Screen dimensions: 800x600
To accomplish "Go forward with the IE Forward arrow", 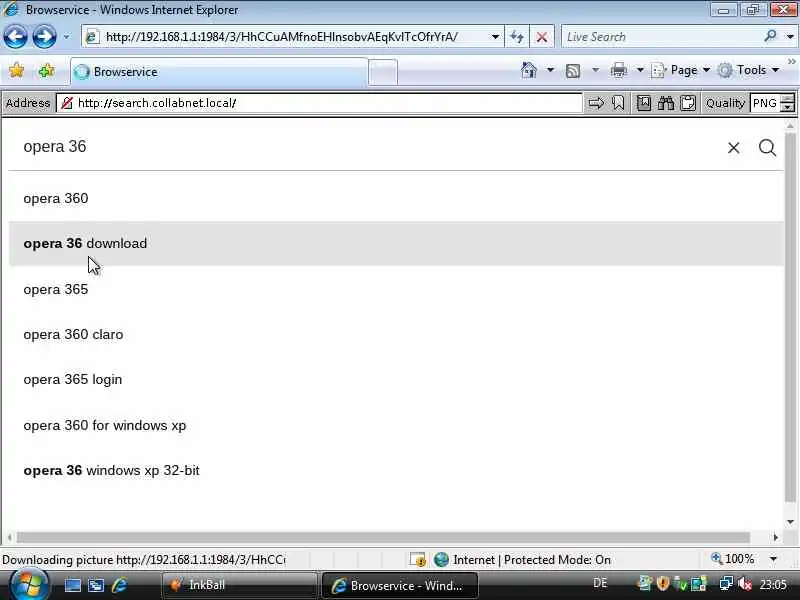I will (44, 37).
